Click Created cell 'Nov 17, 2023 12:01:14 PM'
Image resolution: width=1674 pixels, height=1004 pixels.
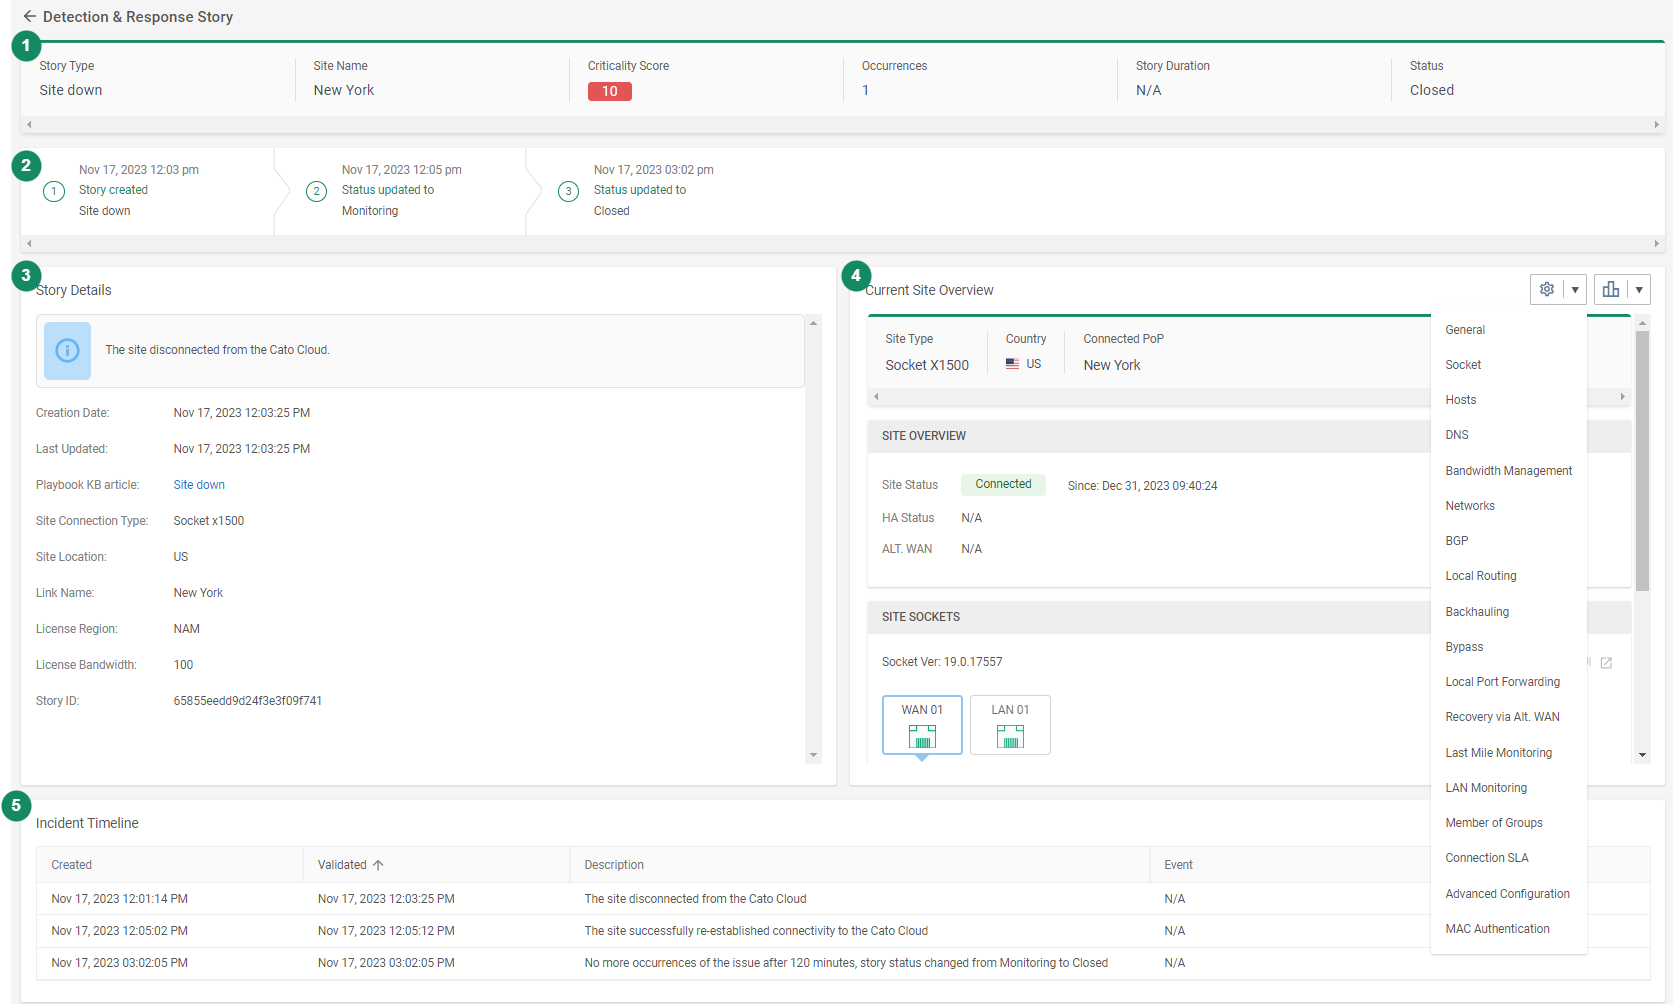(120, 899)
